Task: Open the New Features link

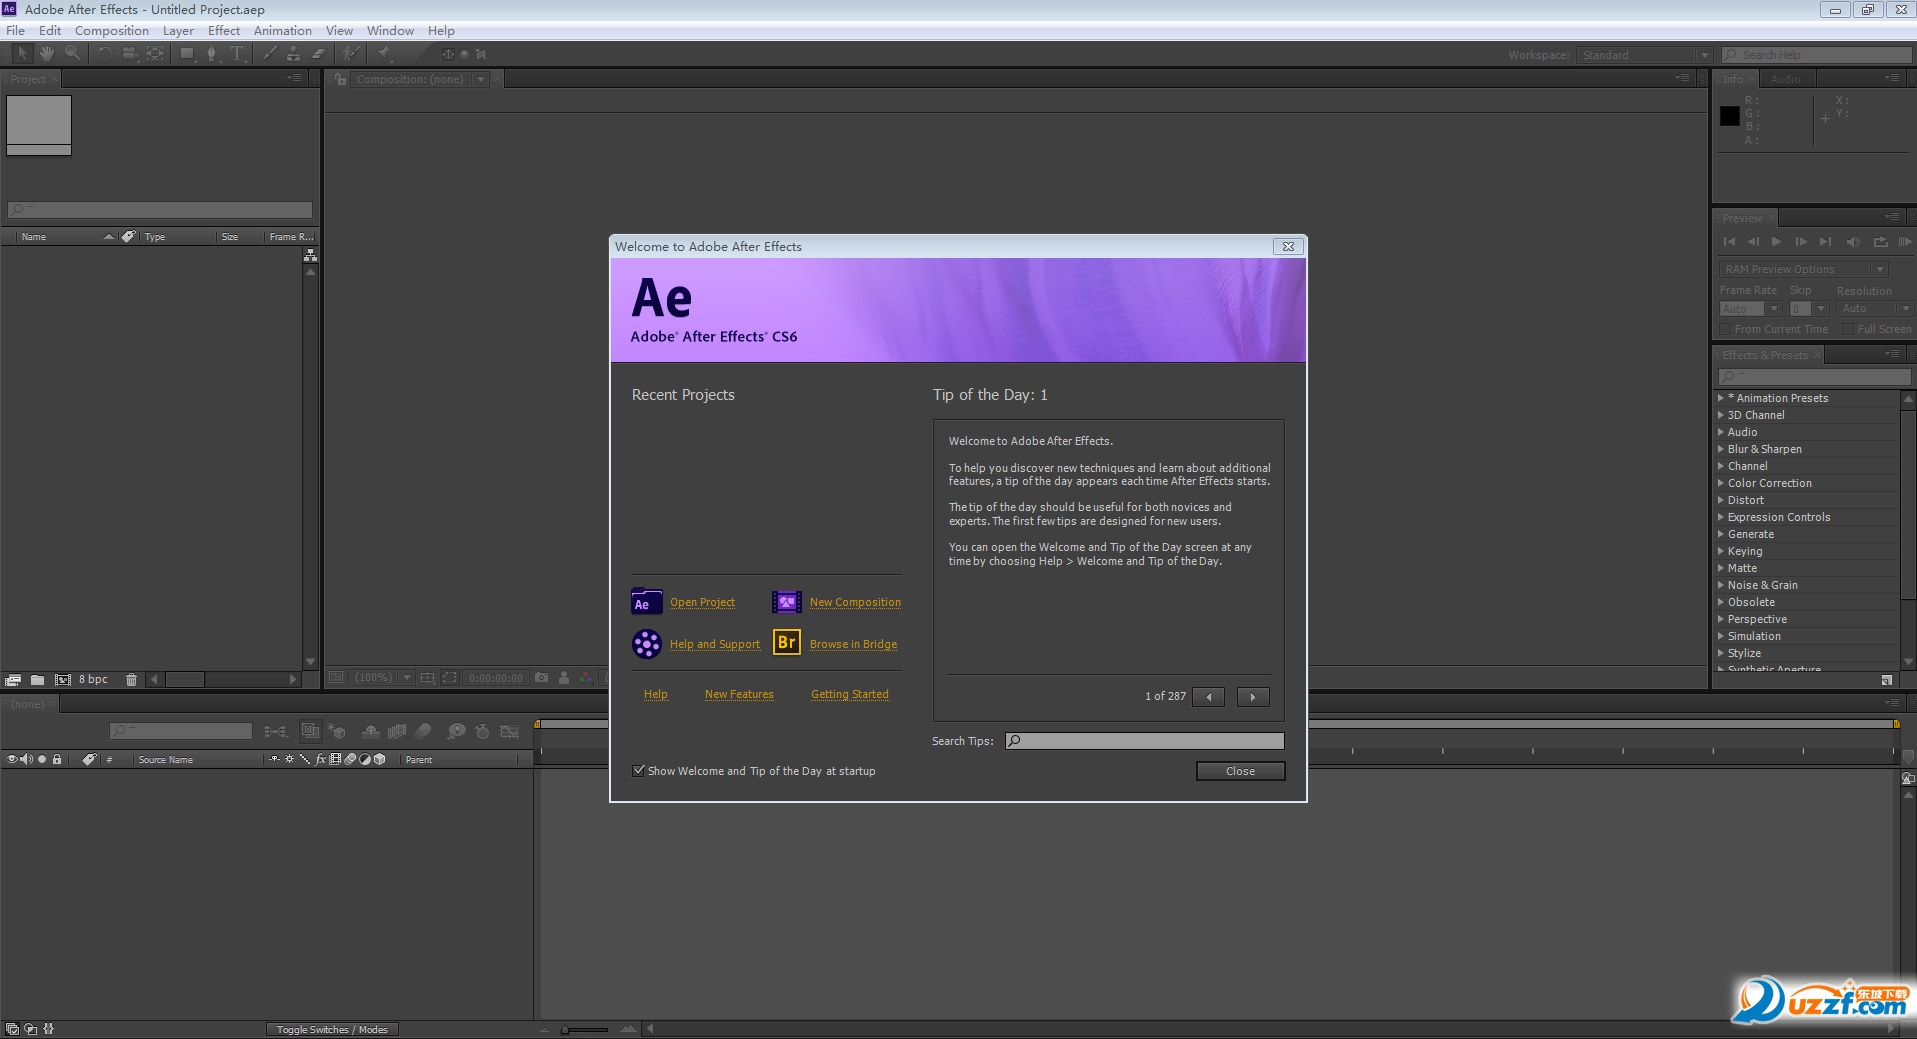Action: (739, 694)
